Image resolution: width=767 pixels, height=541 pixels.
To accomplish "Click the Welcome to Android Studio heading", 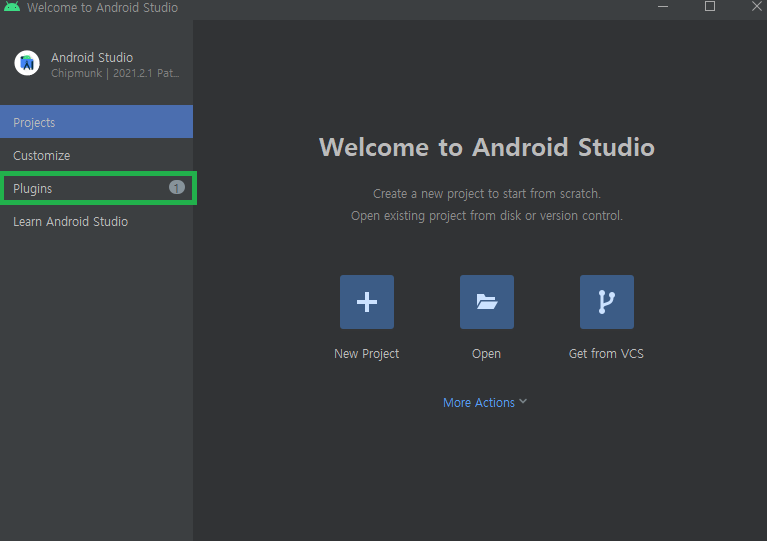I will 487,147.
